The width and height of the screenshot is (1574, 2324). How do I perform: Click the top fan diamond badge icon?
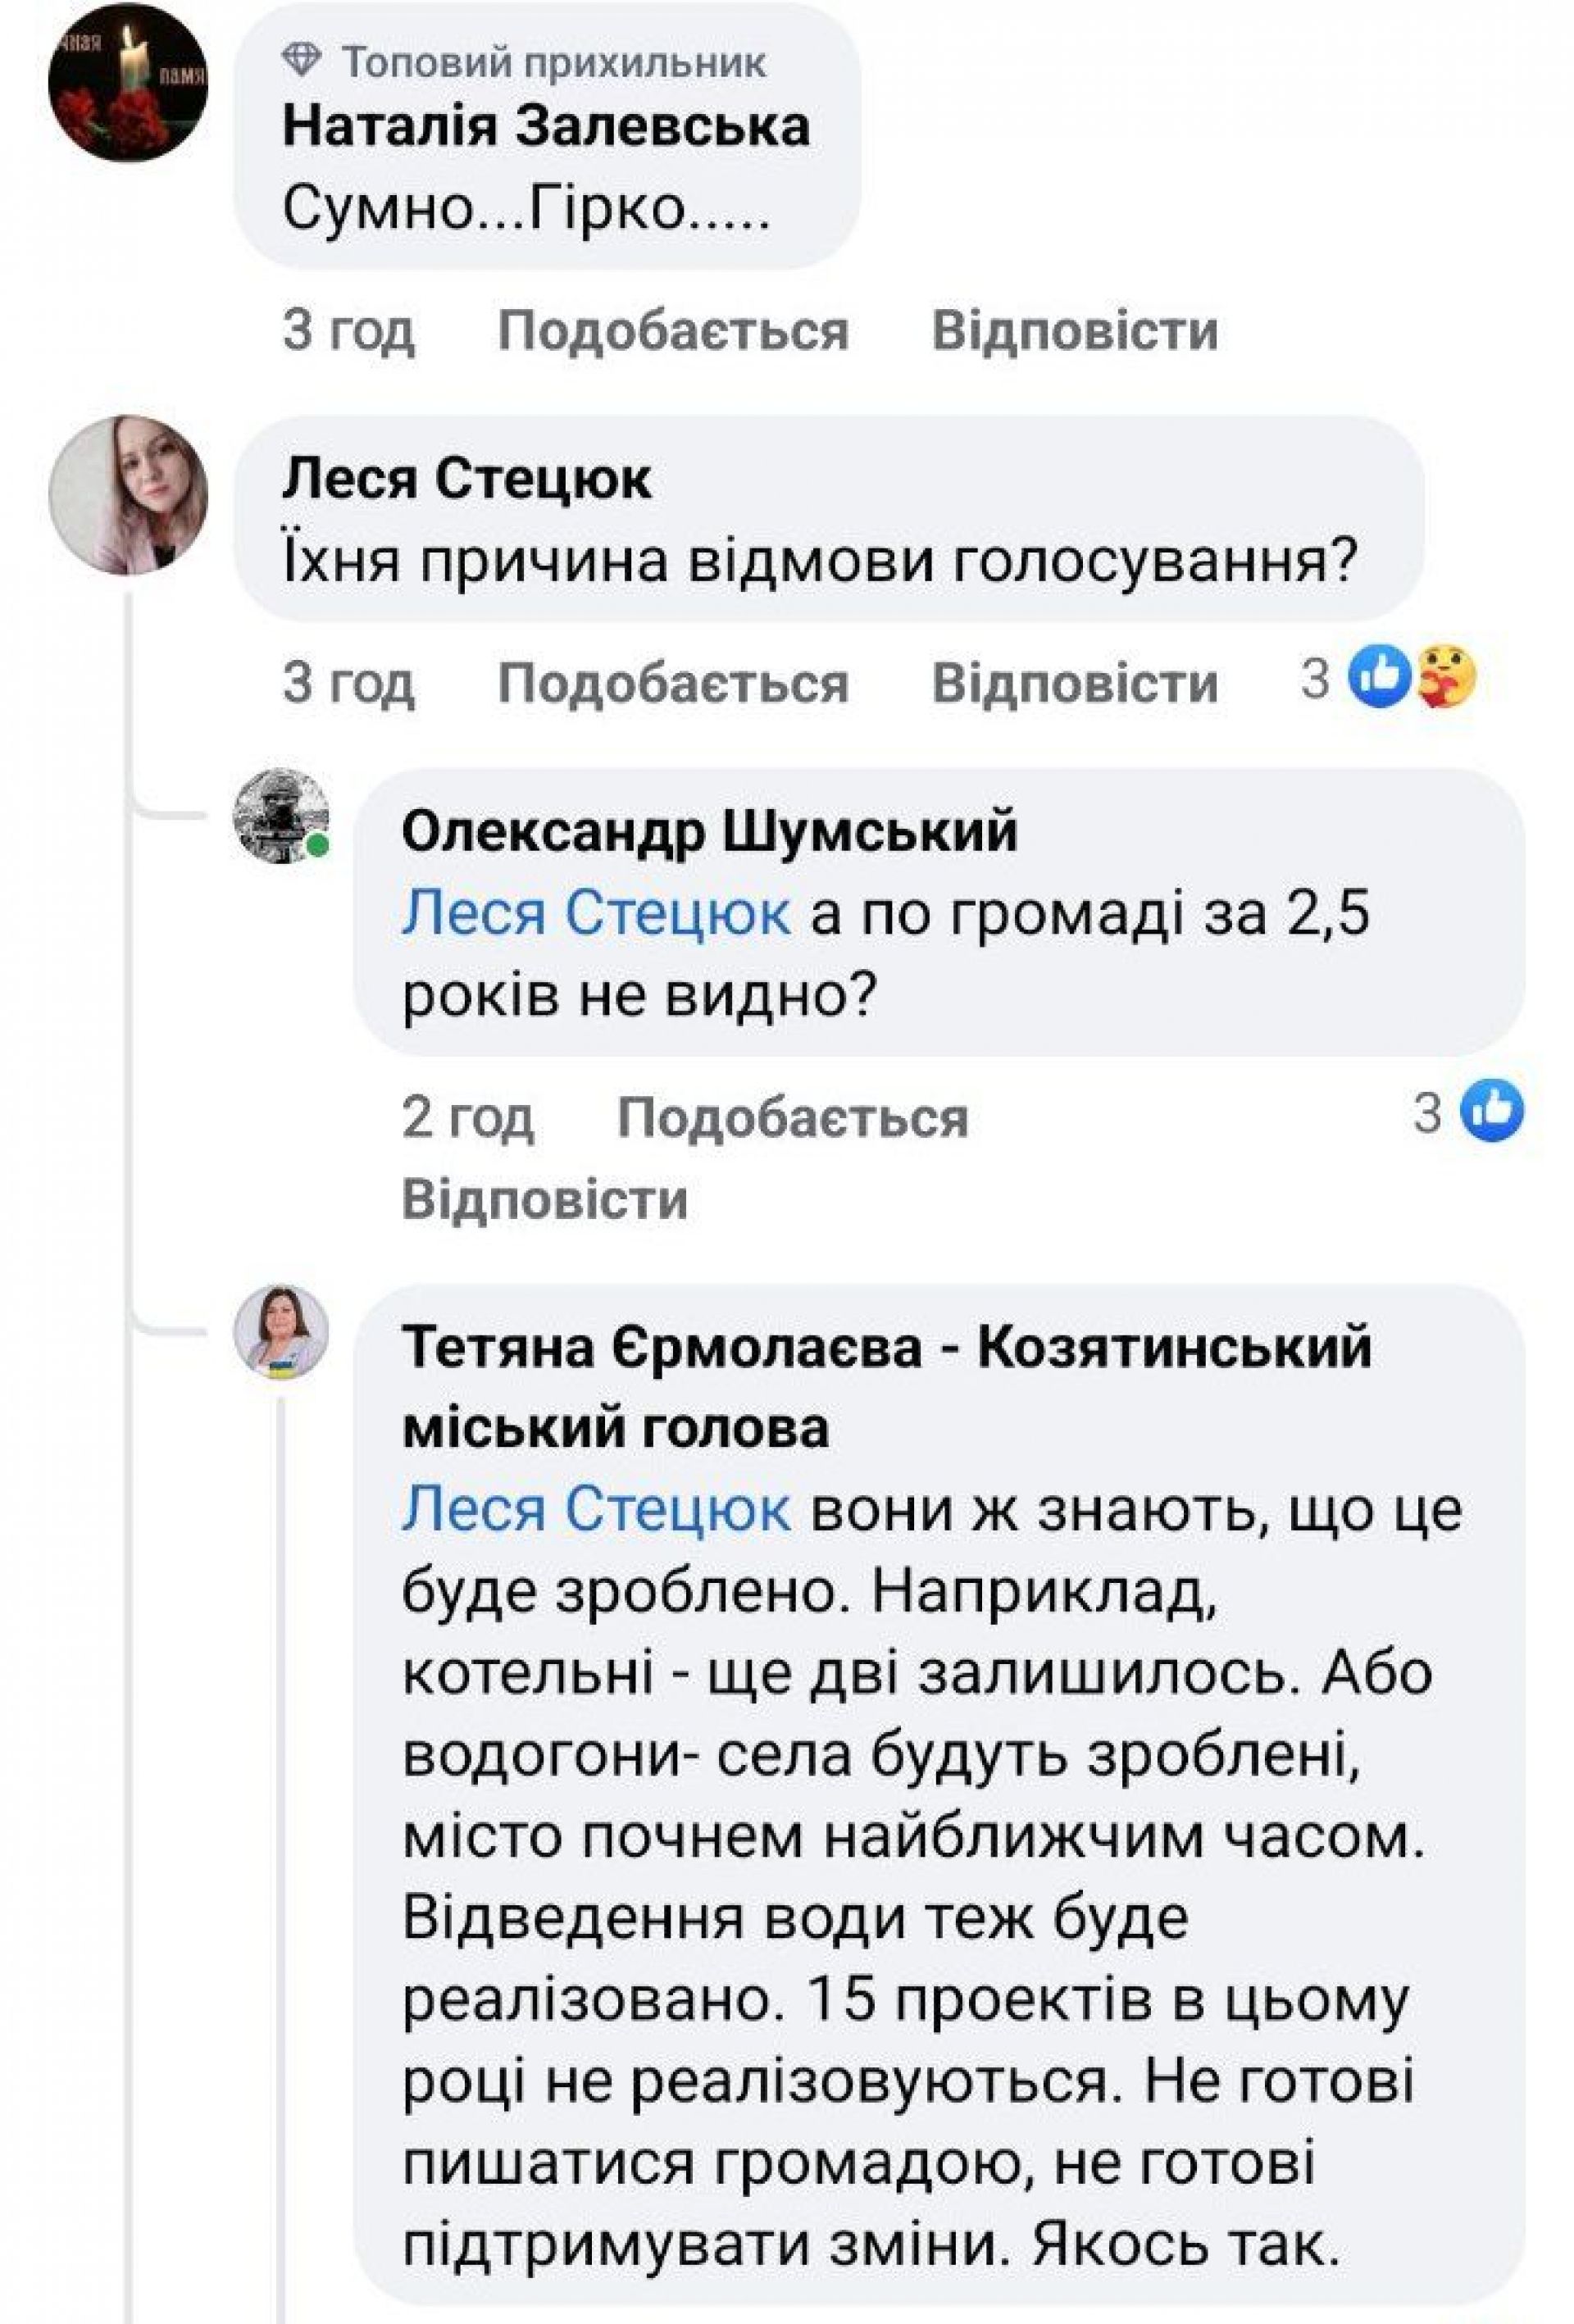click(301, 61)
